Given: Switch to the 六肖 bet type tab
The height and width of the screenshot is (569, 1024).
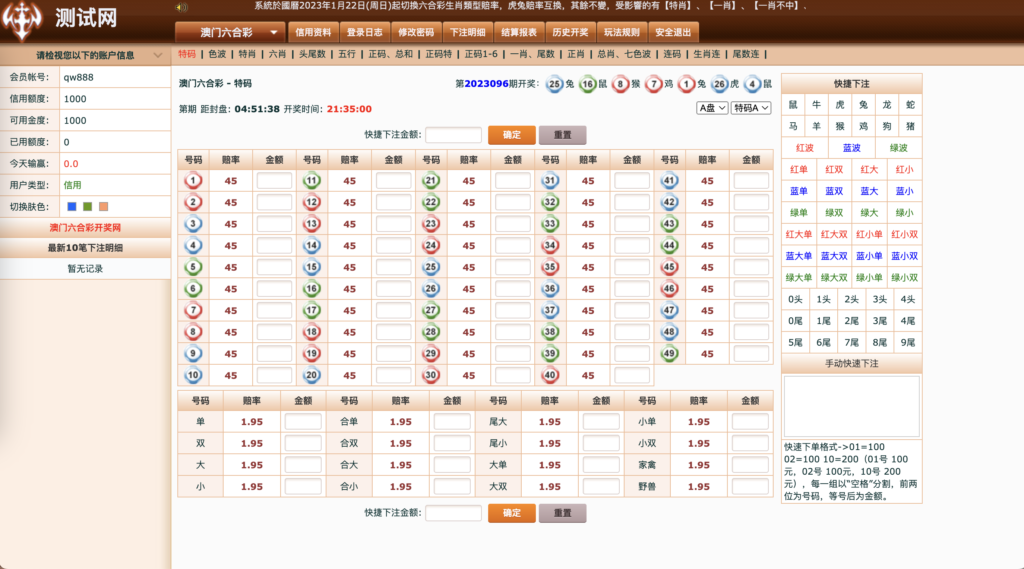Looking at the screenshot, I should coord(277,54).
